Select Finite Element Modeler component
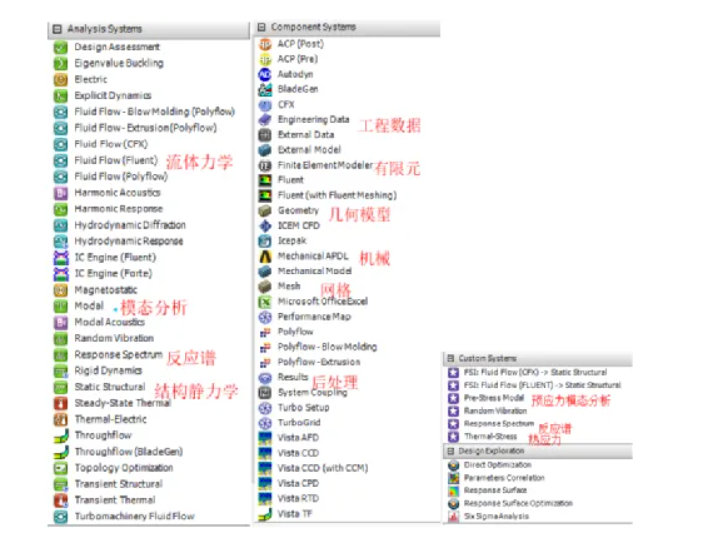 pos(325,166)
